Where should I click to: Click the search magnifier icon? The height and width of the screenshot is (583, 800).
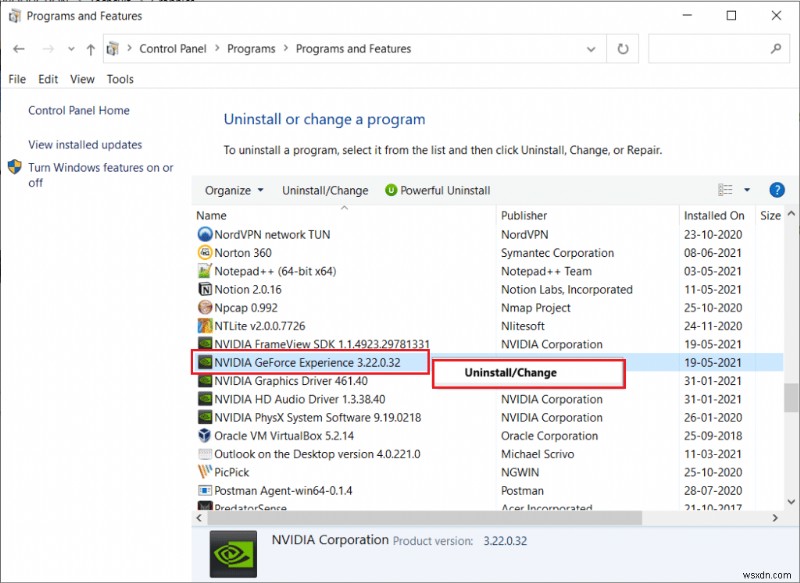pyautogui.click(x=776, y=49)
